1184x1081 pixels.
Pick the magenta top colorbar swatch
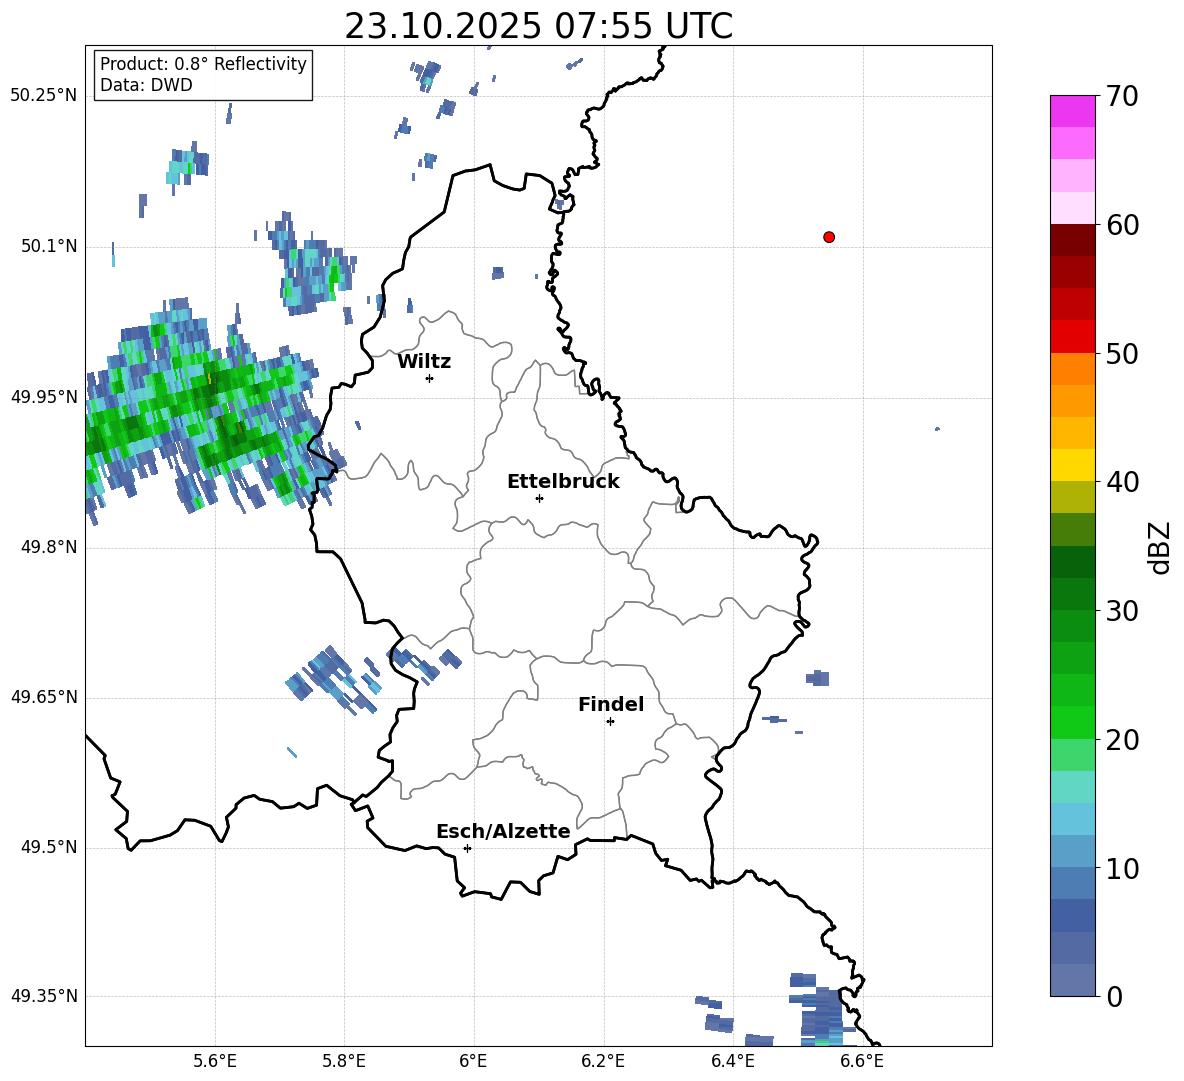click(1073, 111)
